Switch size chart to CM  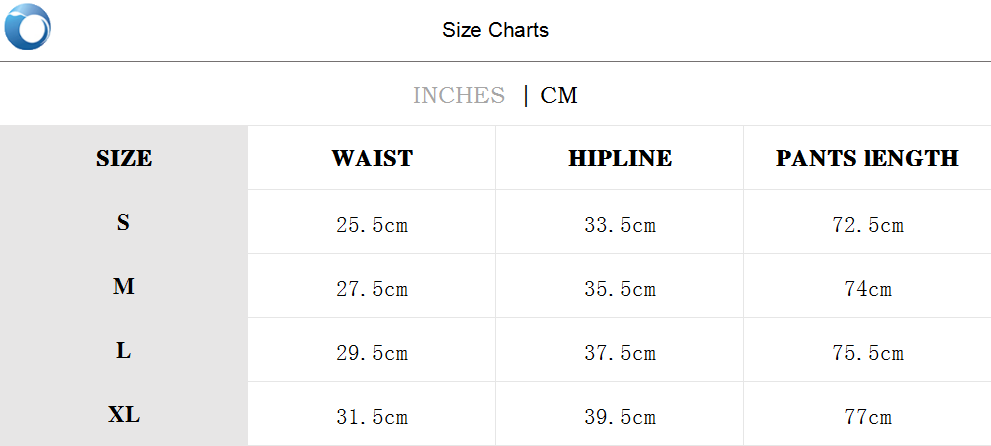pos(559,95)
